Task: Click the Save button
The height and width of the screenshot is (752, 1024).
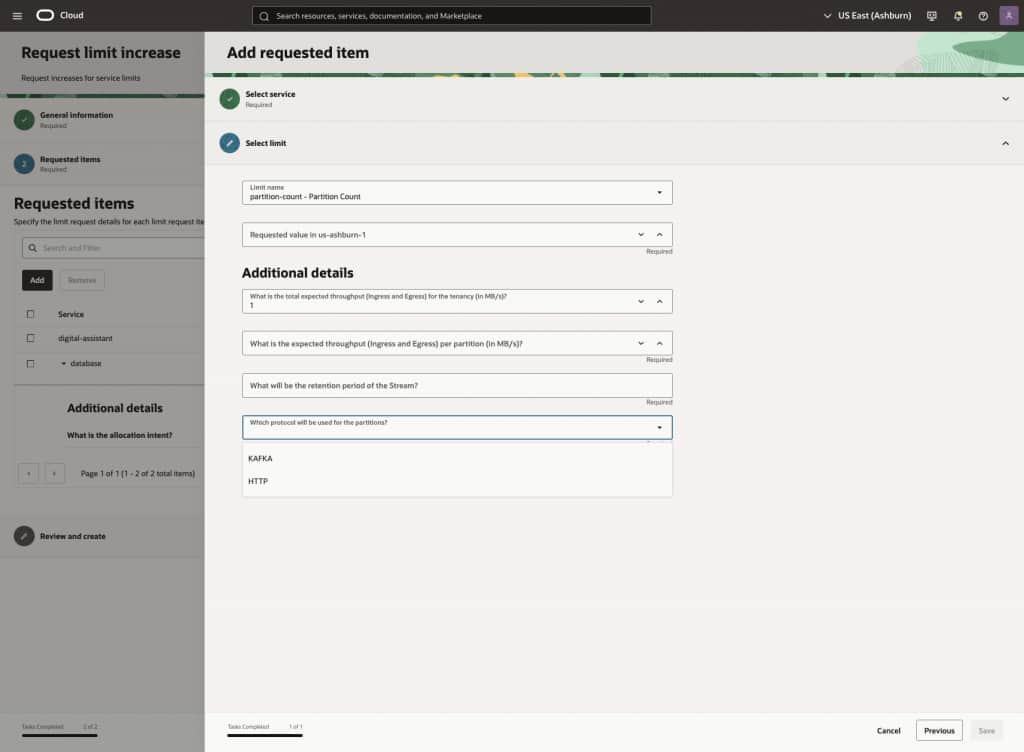Action: click(986, 730)
